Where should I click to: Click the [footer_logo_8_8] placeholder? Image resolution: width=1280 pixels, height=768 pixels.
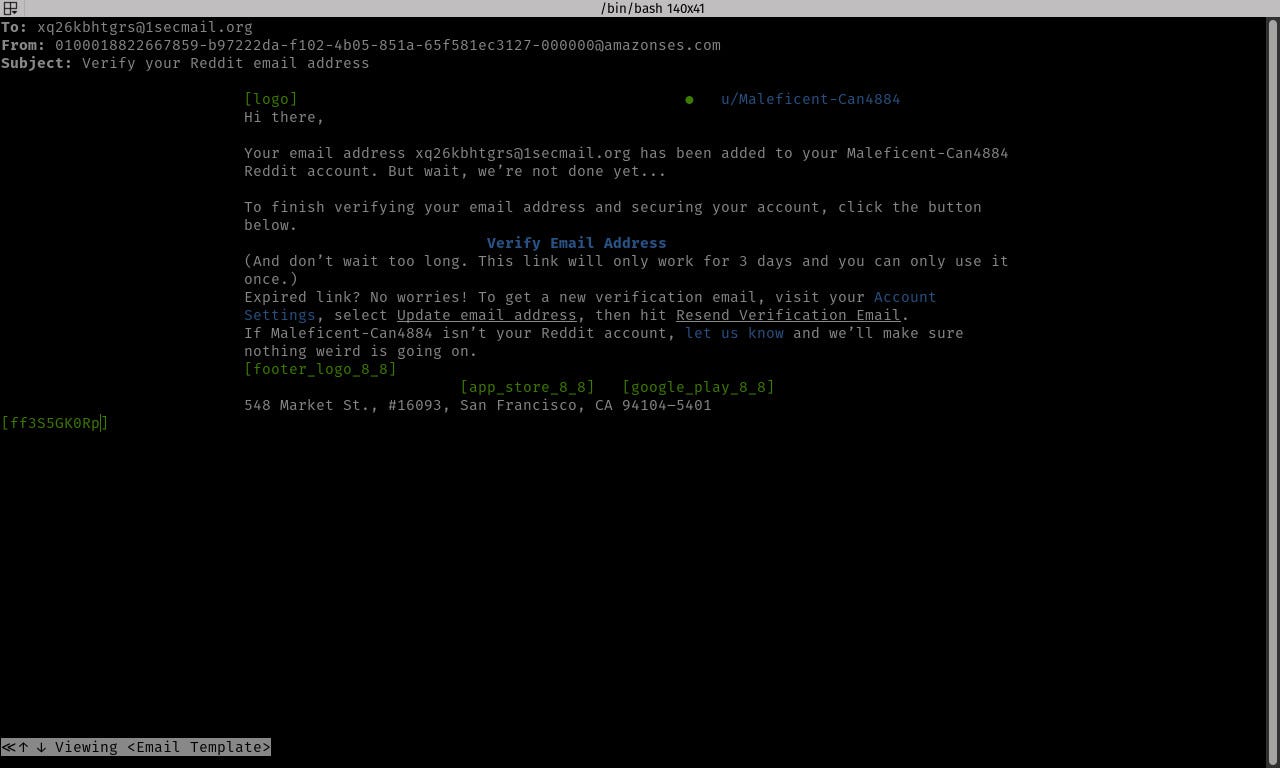click(320, 369)
